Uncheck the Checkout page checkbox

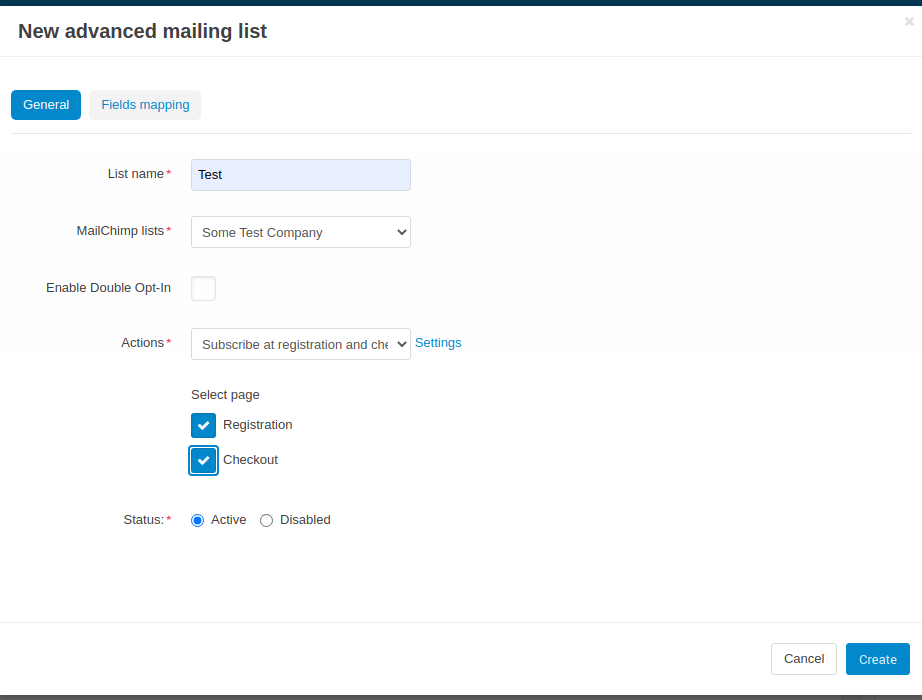[203, 460]
